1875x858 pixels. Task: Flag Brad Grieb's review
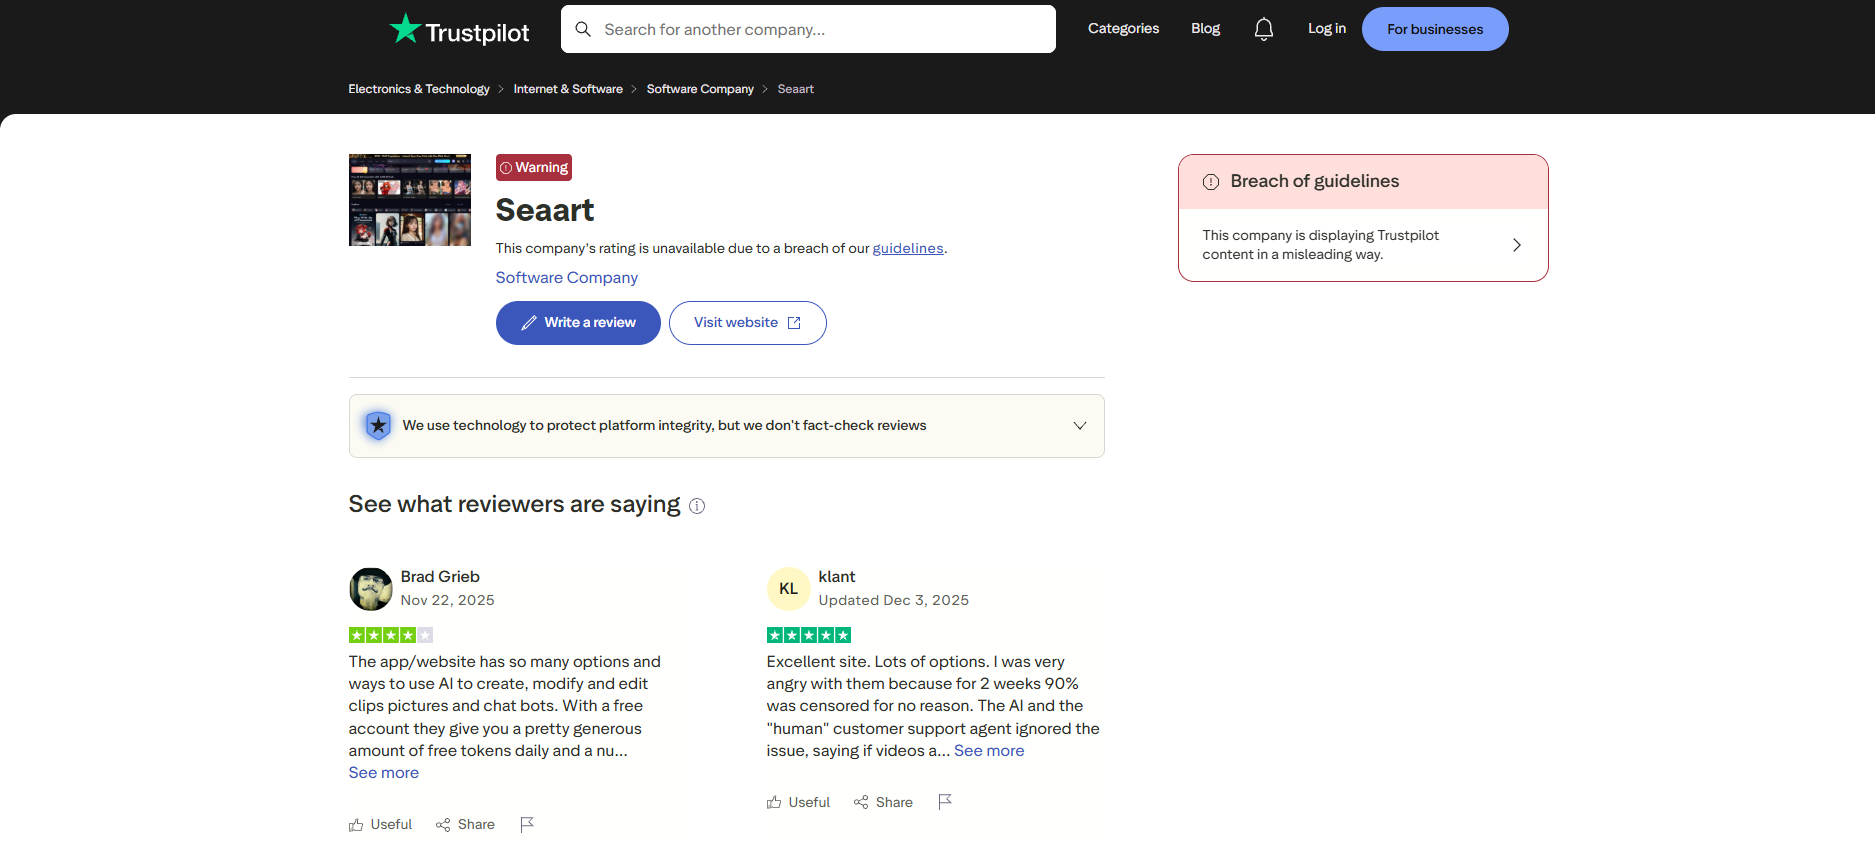pos(527,825)
